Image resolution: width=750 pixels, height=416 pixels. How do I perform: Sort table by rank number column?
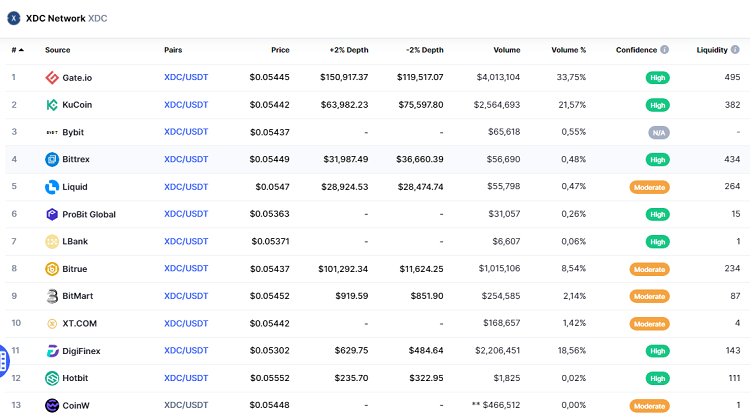(x=16, y=50)
